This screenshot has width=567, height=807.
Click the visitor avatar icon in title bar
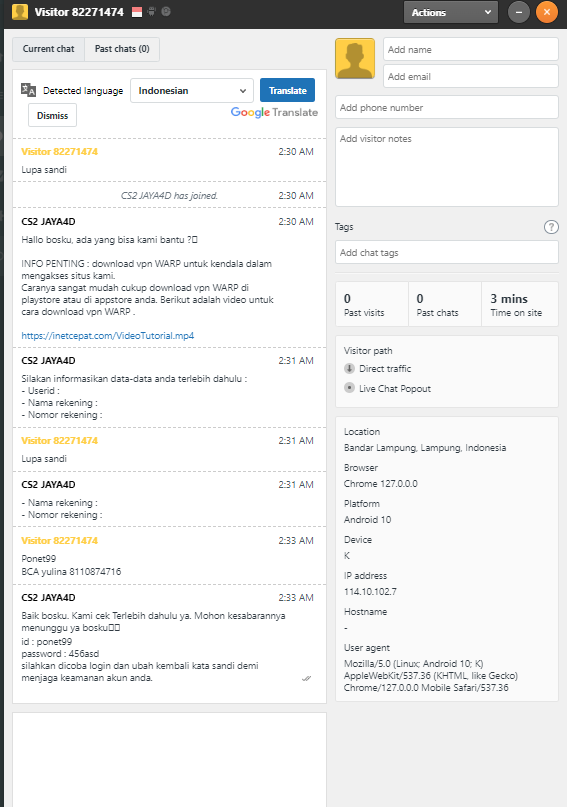(20, 12)
